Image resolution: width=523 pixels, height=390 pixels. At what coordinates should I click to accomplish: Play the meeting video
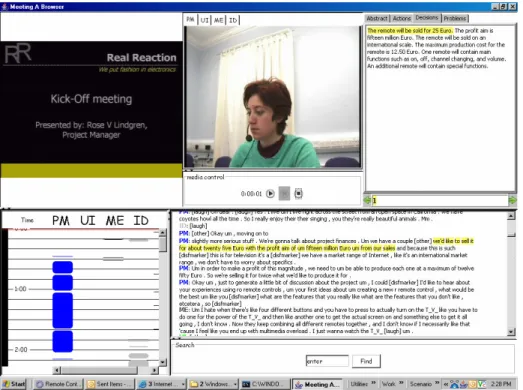270,193
